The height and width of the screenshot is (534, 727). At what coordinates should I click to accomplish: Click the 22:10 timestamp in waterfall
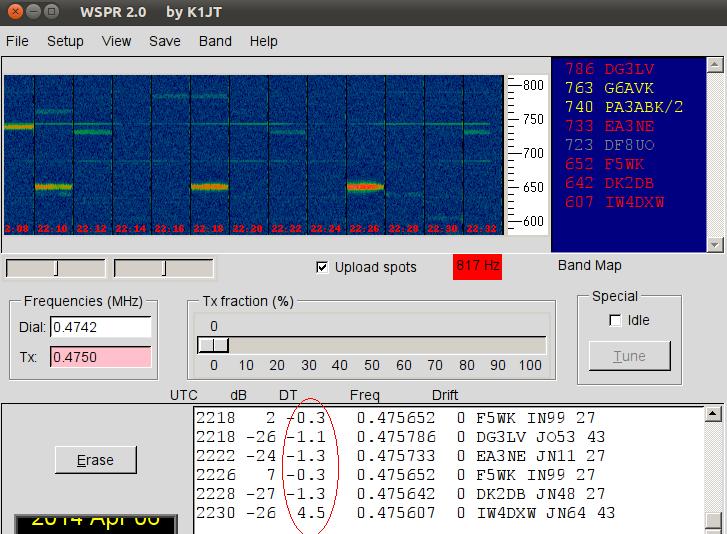tap(52, 229)
